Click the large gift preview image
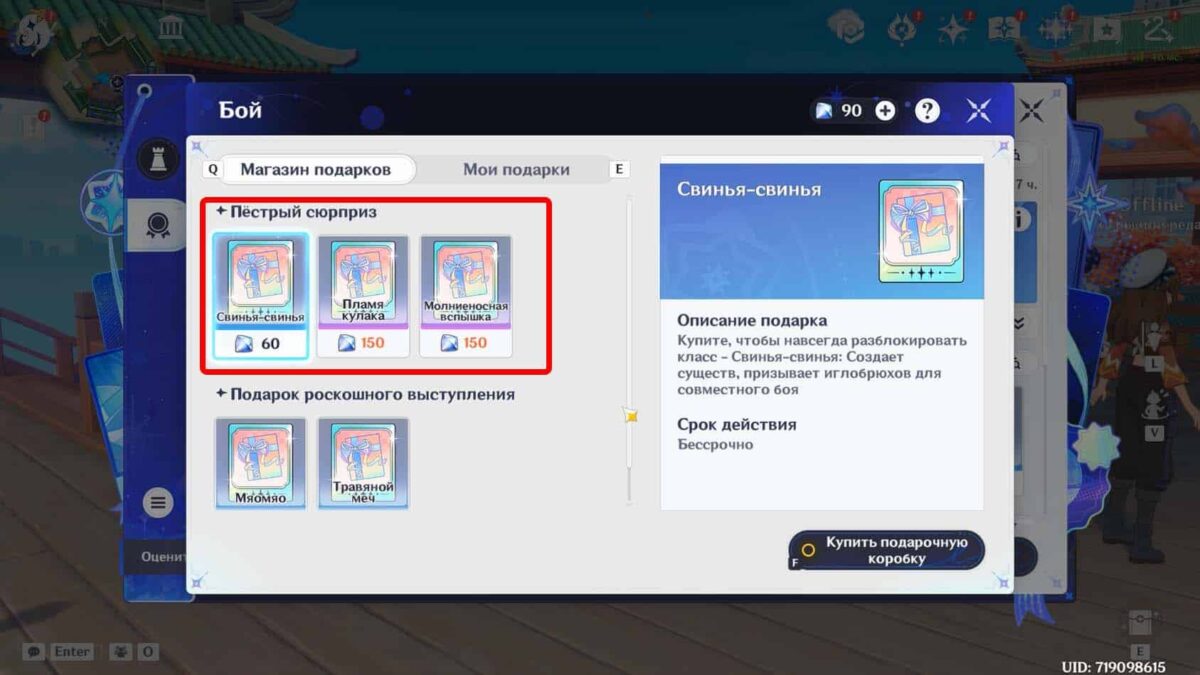The image size is (1200, 675). [x=920, y=231]
